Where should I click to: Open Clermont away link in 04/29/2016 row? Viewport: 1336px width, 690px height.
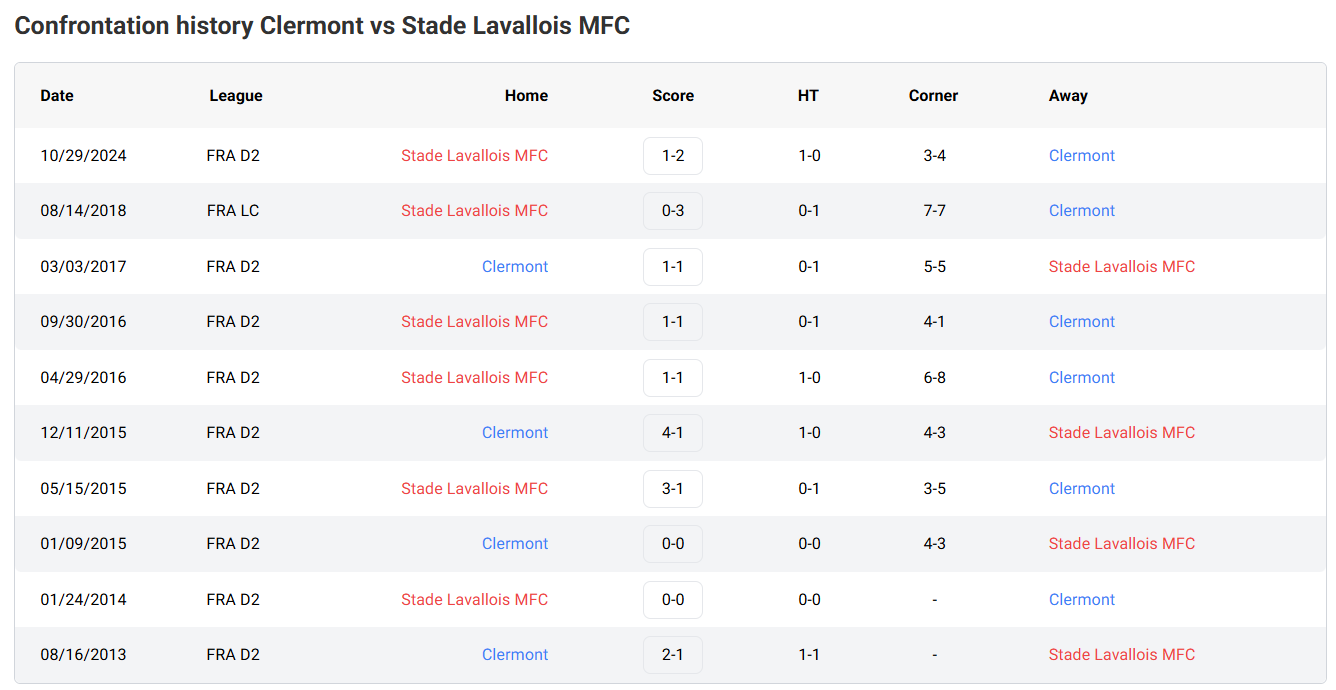pos(1081,378)
